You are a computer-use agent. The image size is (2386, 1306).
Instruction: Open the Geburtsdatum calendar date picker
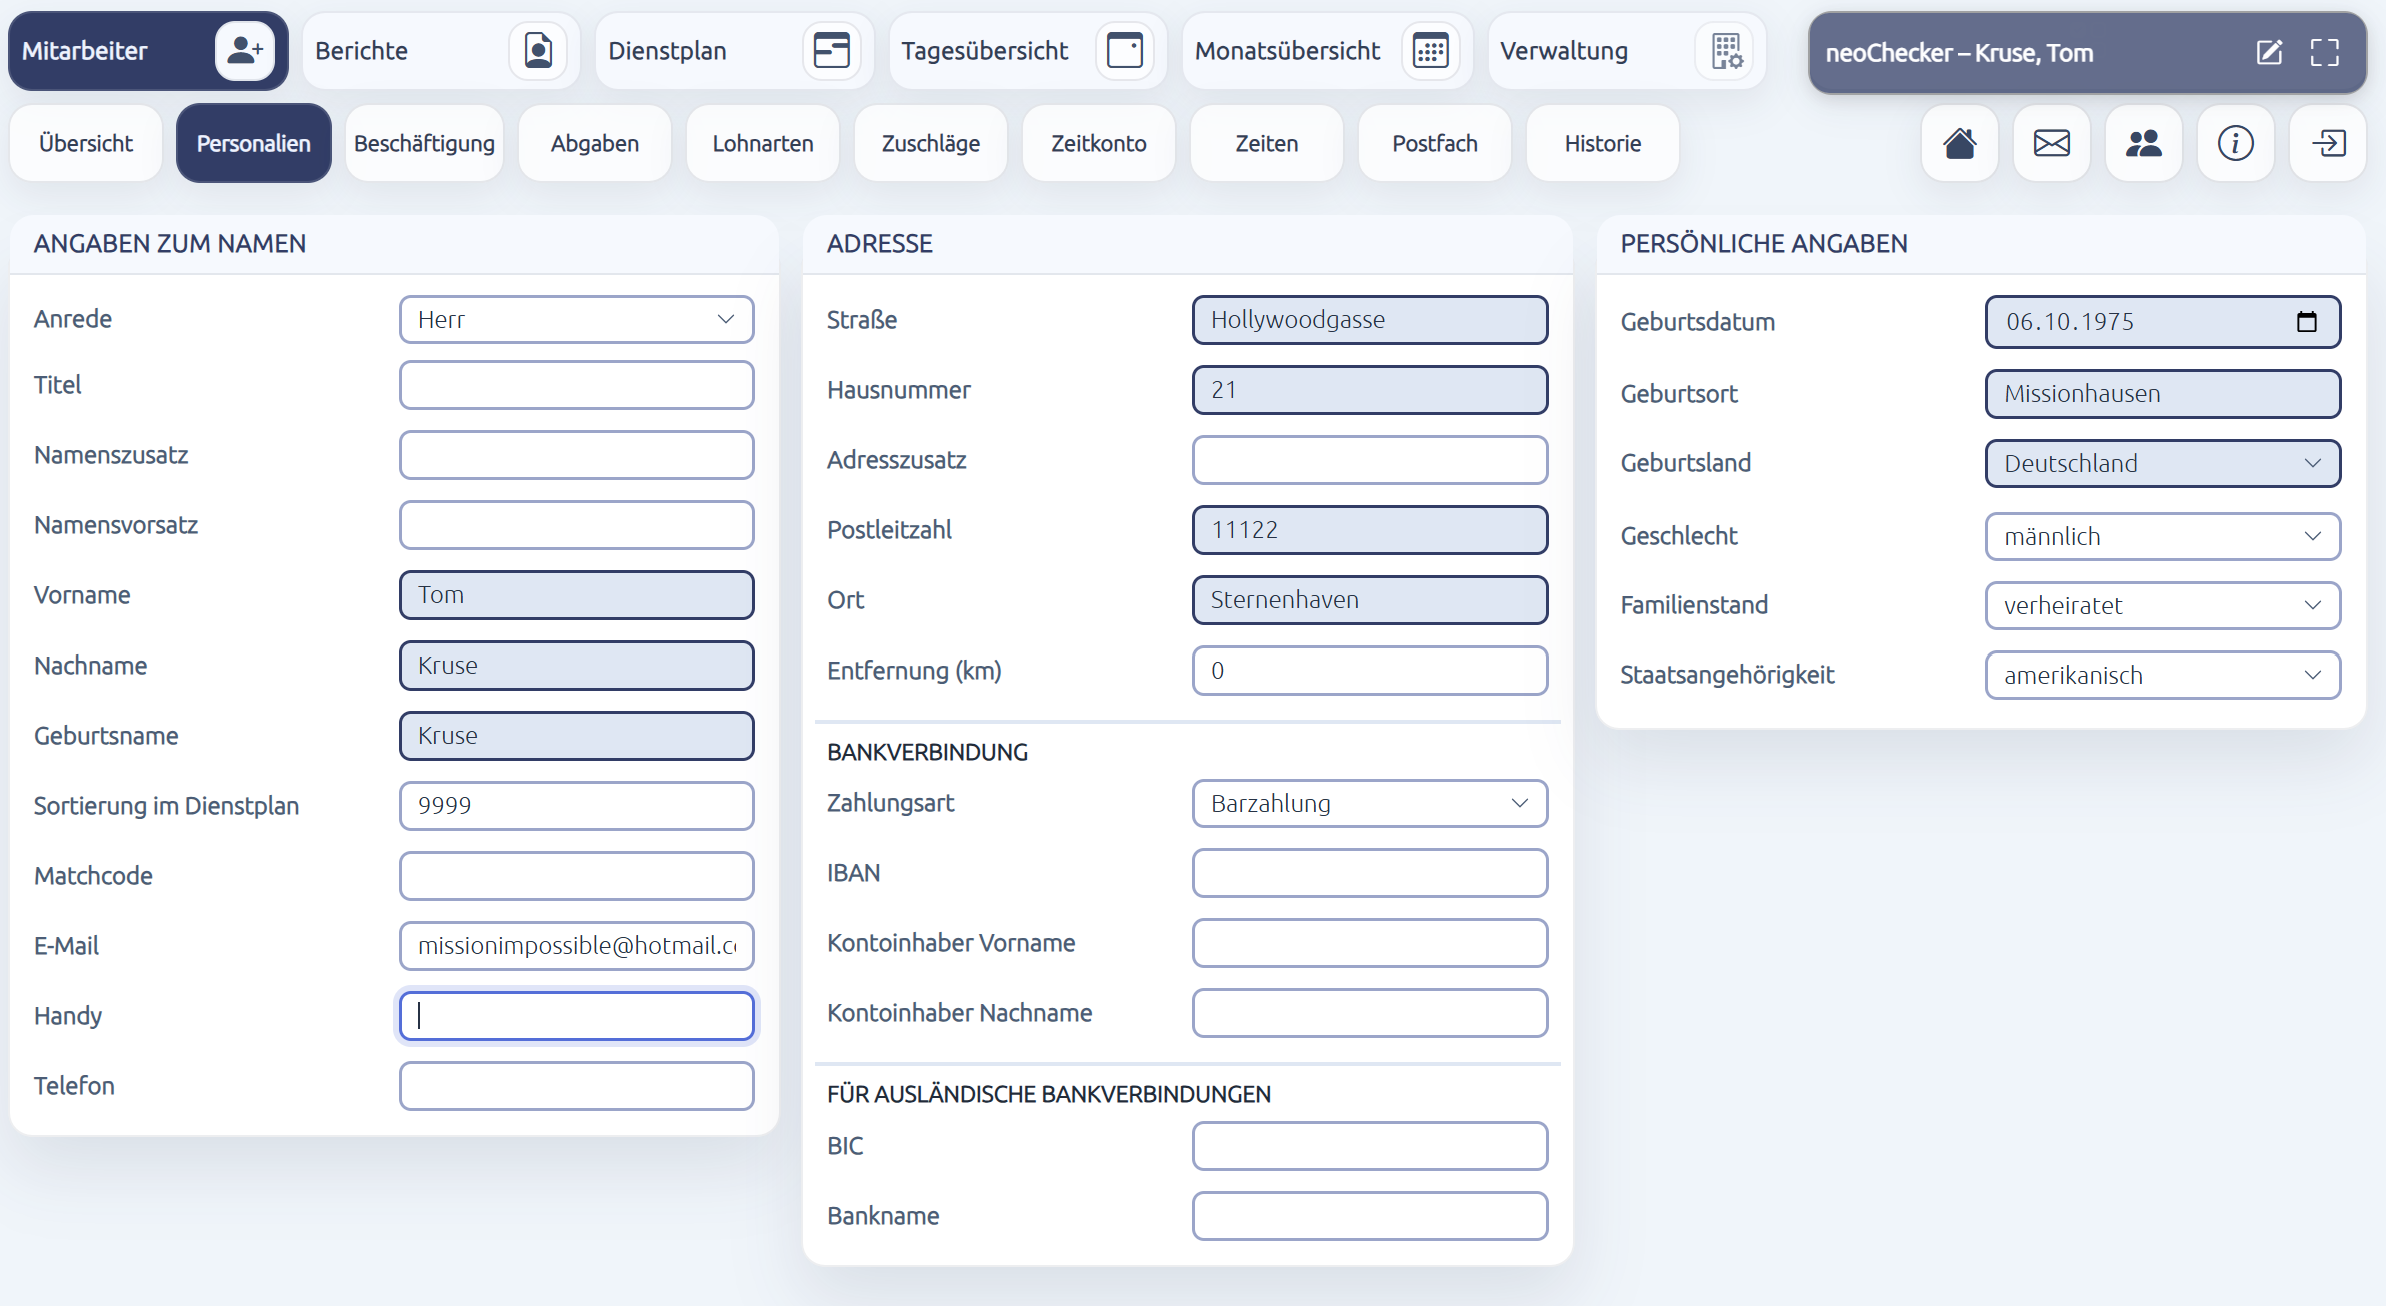click(x=2307, y=322)
